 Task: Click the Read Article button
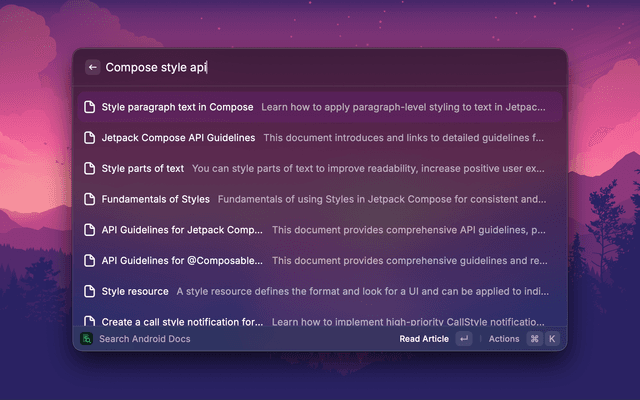[x=424, y=339]
